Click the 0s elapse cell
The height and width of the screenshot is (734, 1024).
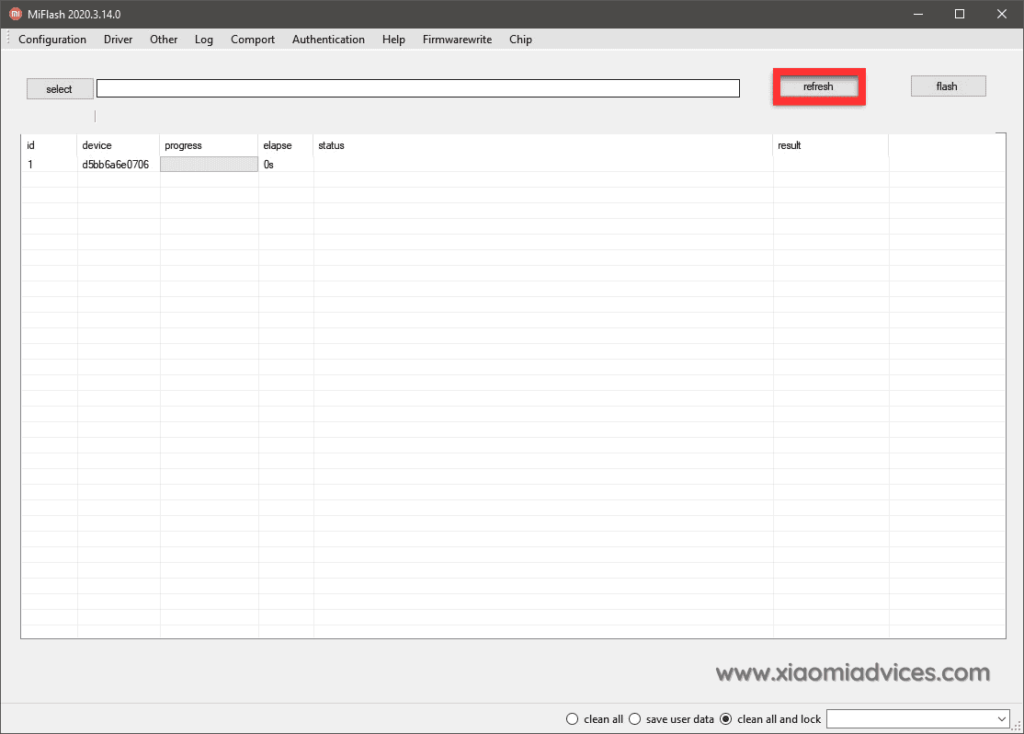pyautogui.click(x=268, y=165)
